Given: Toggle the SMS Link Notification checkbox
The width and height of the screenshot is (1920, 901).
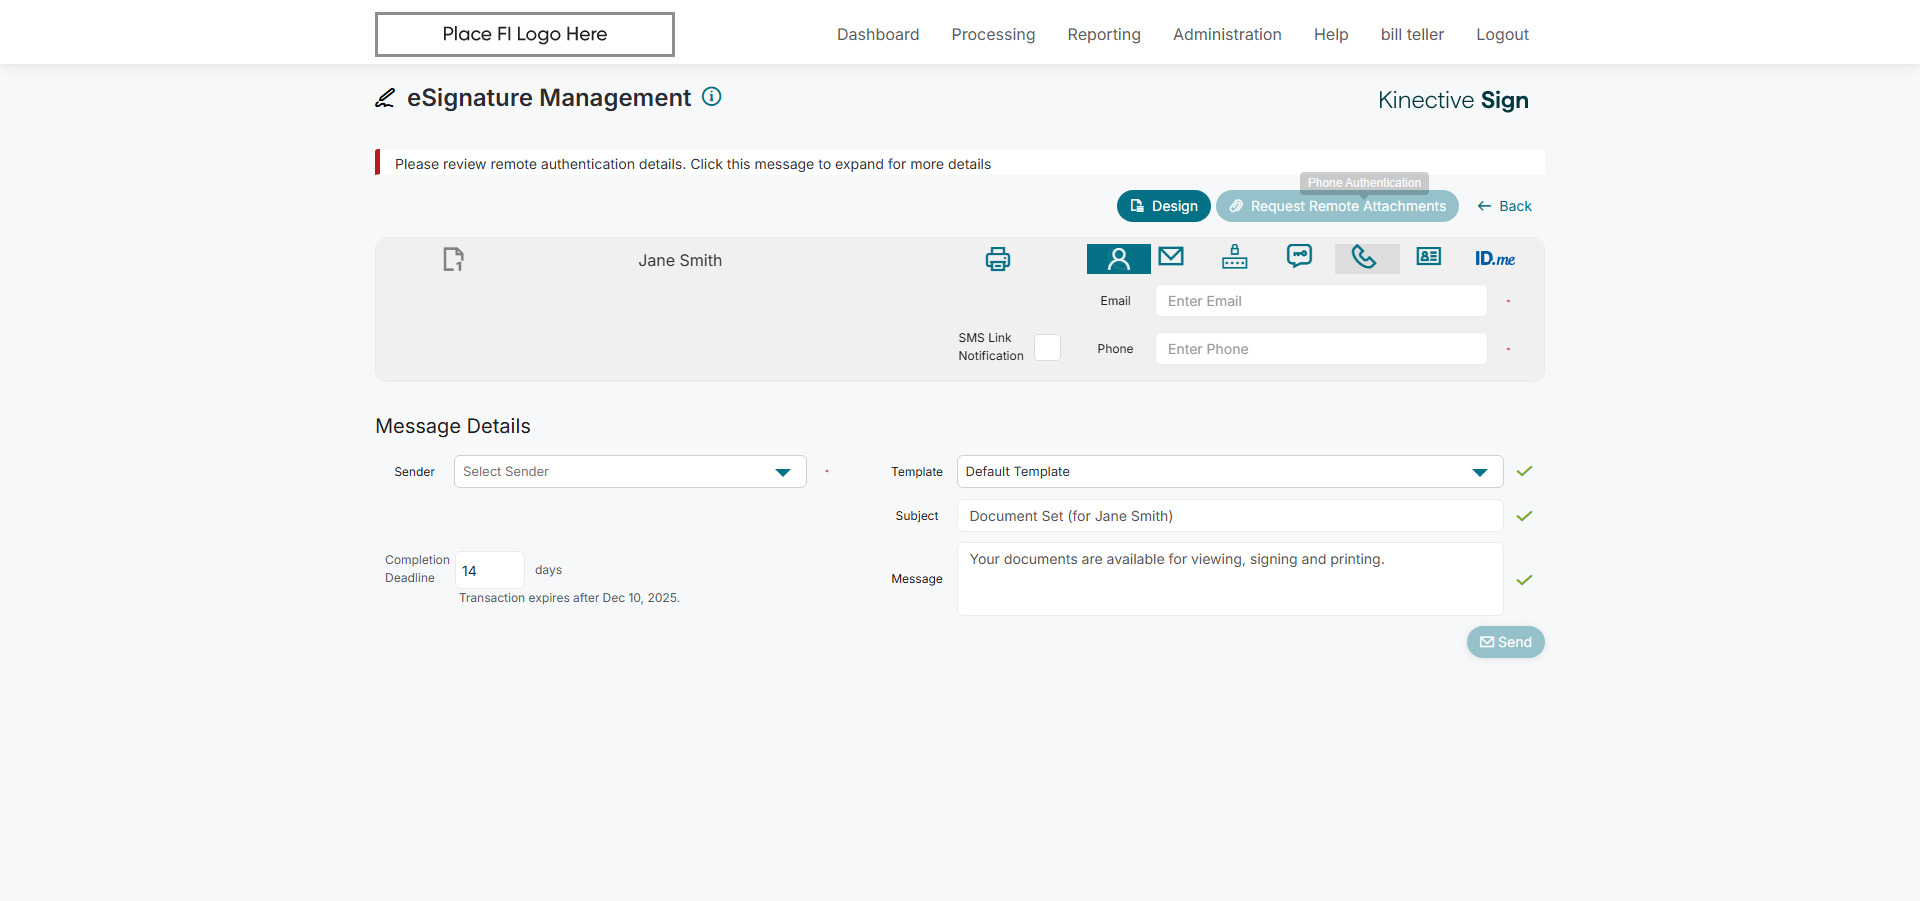Looking at the screenshot, I should [x=1047, y=347].
